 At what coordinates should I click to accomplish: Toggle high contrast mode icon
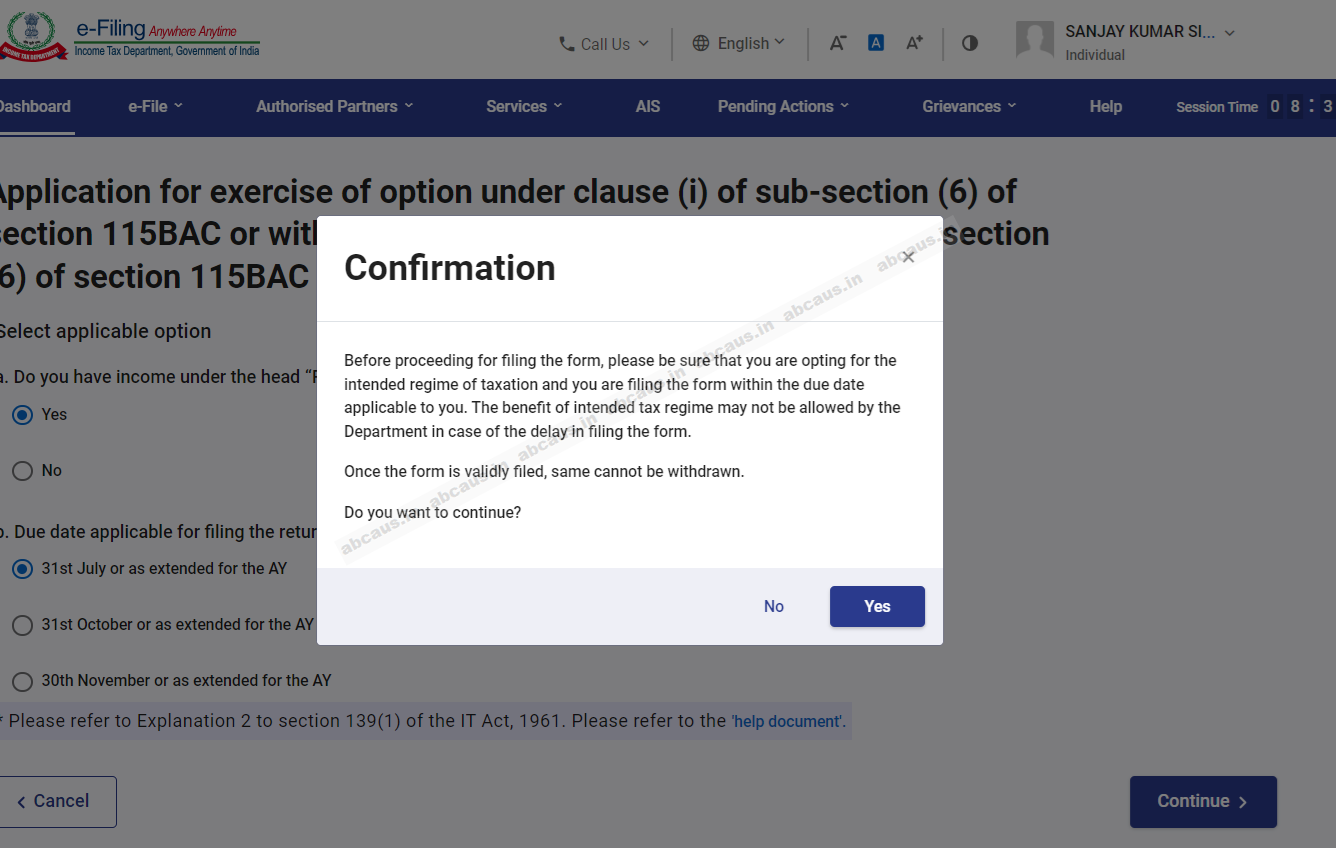point(970,43)
